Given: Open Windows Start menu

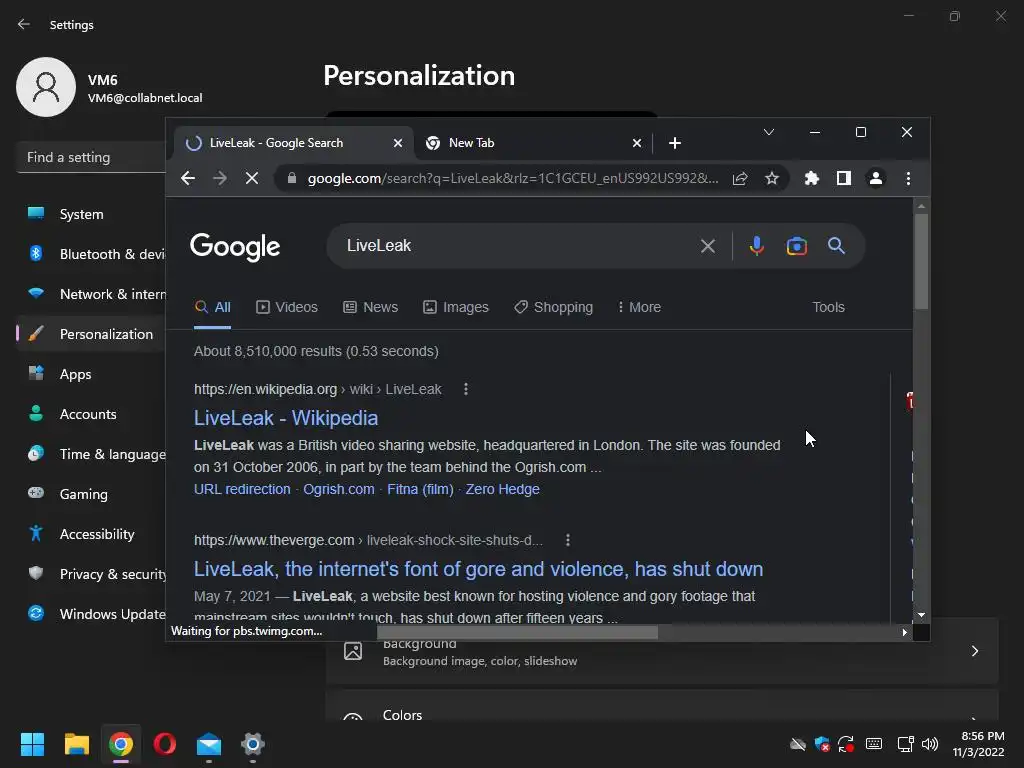Looking at the screenshot, I should (x=33, y=744).
